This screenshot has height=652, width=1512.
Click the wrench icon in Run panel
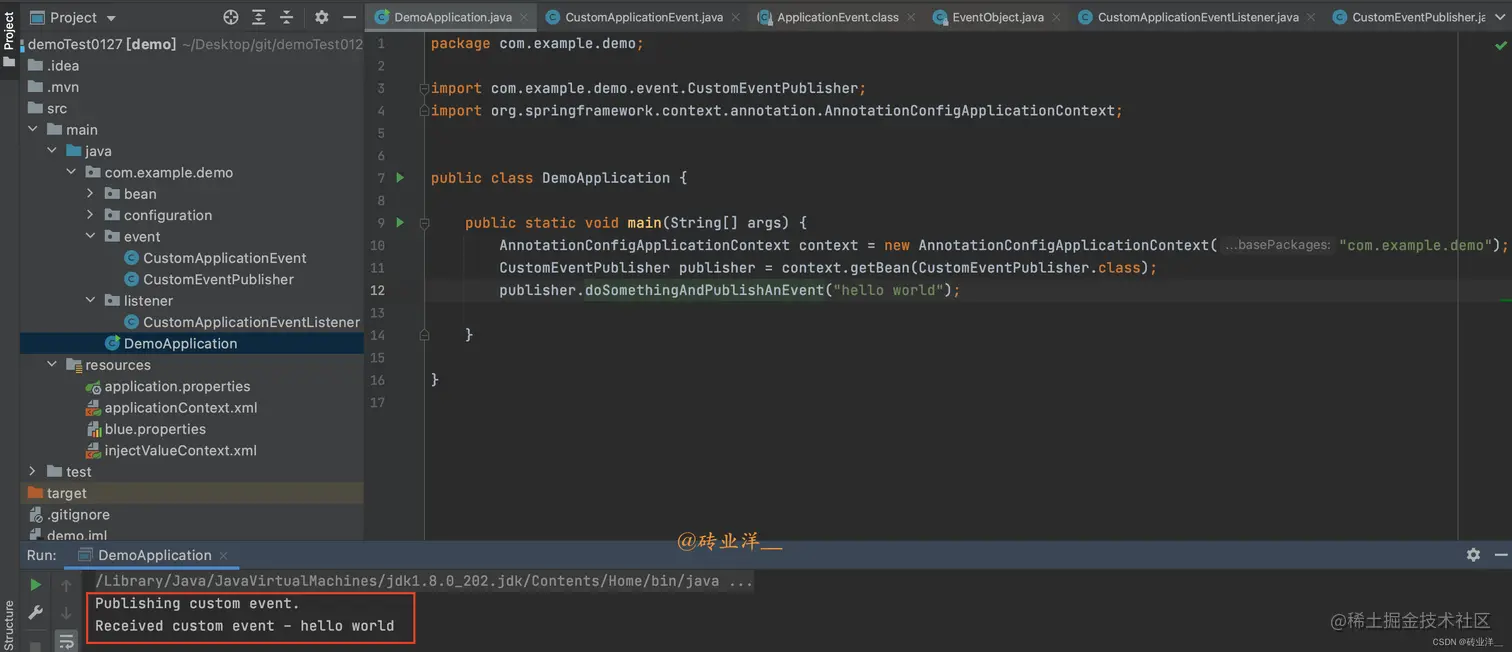36,612
